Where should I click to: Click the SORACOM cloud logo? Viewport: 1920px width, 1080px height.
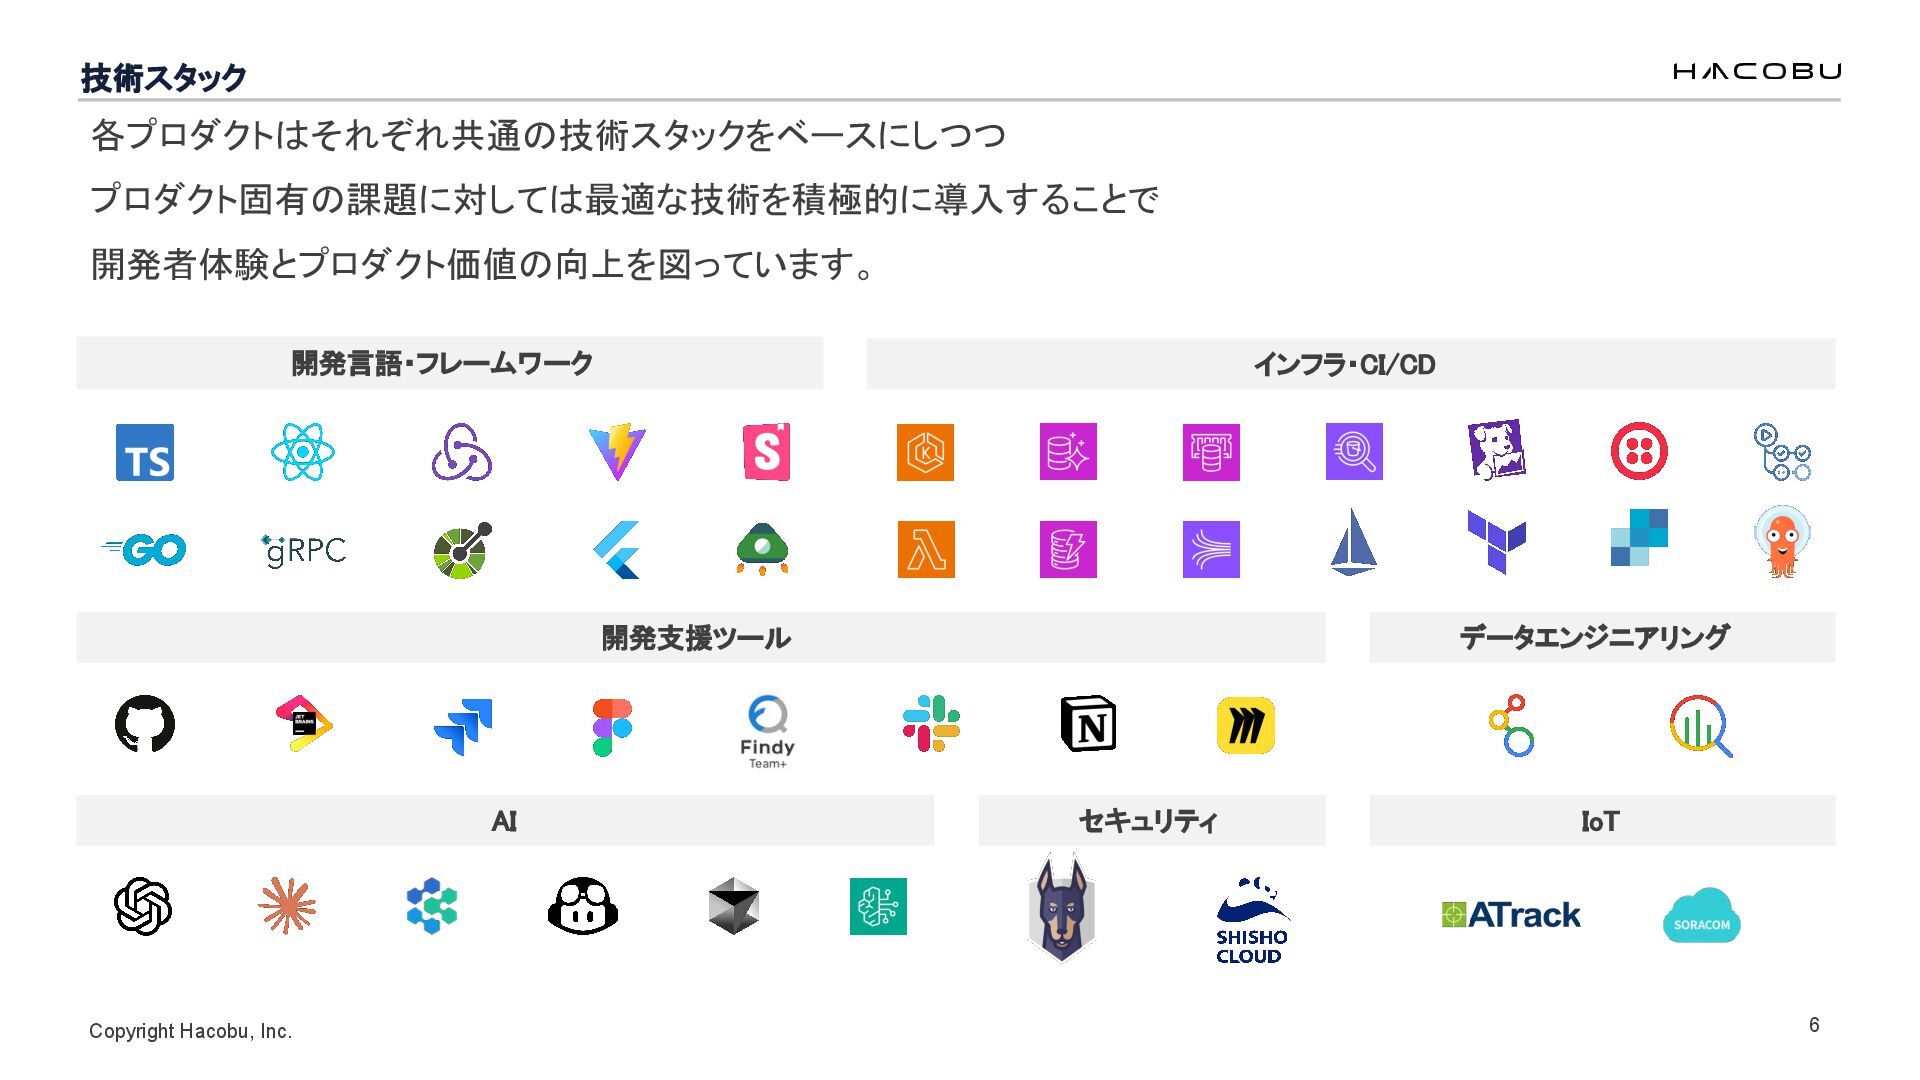(1701, 915)
